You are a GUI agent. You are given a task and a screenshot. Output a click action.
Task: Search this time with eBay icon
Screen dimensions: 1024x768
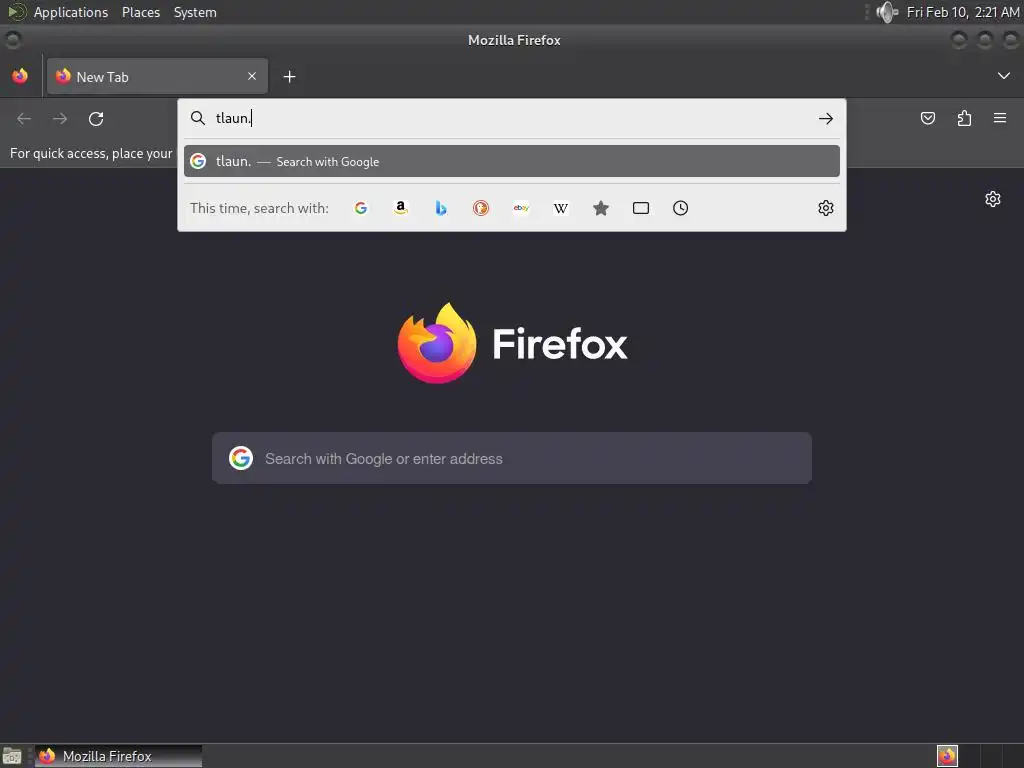(x=521, y=208)
